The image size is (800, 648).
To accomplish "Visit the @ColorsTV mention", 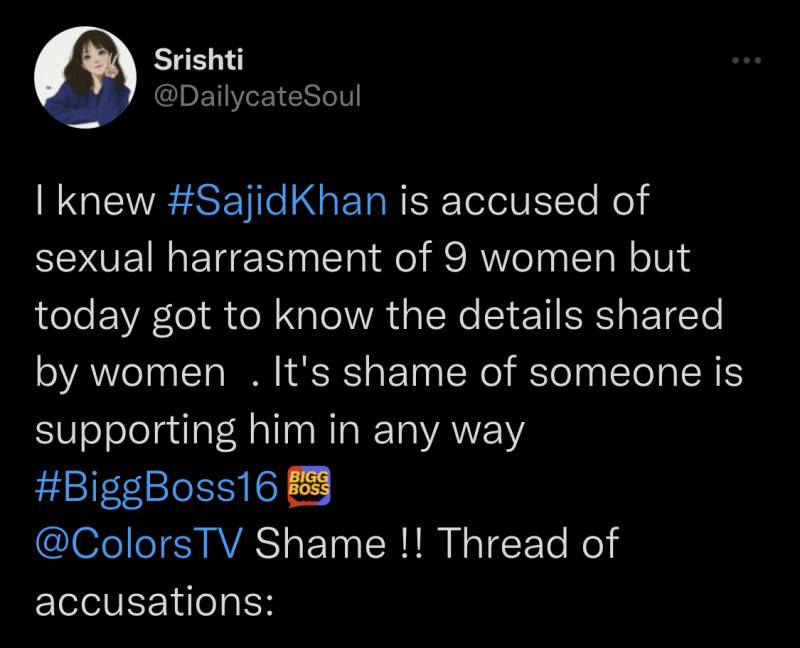I will tap(140, 545).
